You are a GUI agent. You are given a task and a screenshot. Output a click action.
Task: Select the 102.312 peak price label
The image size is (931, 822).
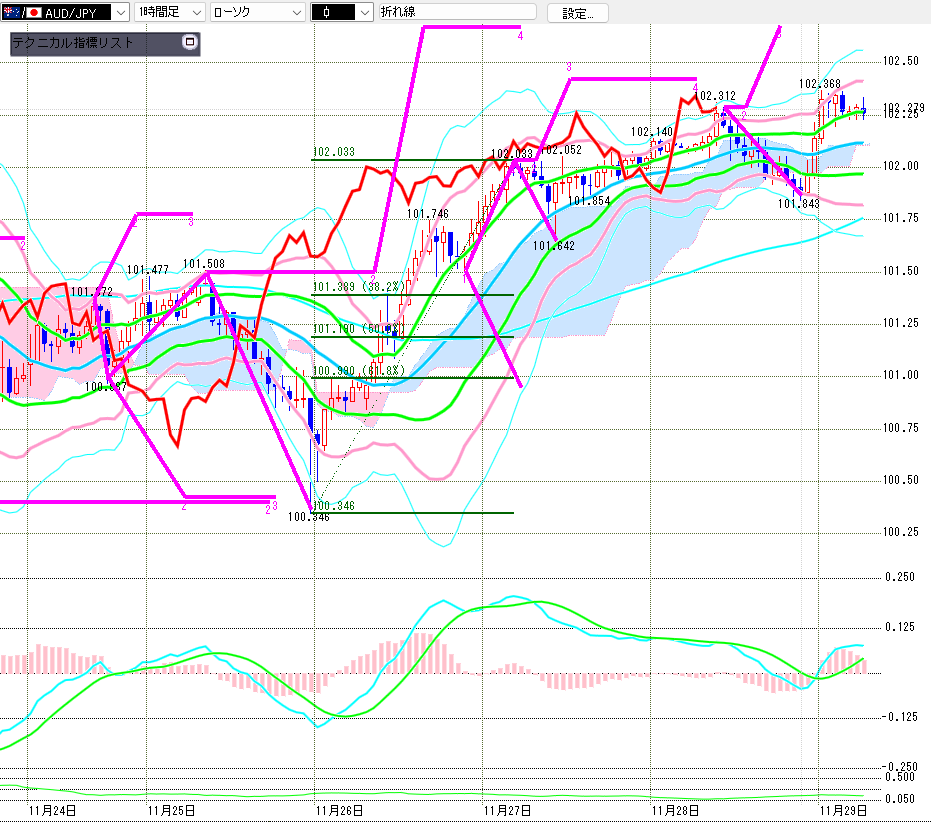[x=715, y=96]
